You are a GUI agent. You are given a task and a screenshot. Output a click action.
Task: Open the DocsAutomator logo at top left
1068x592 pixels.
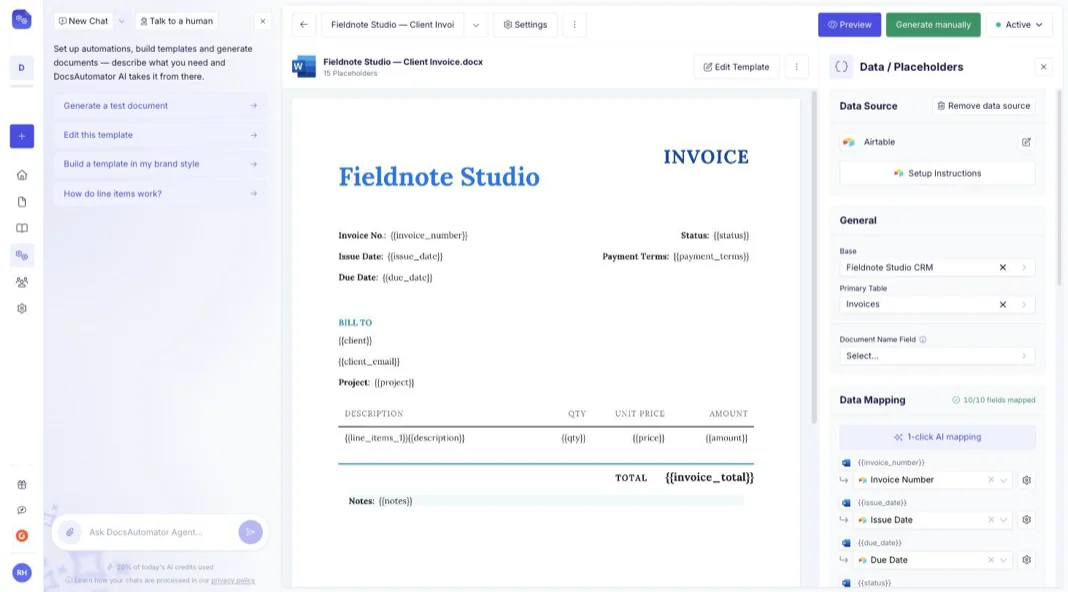[x=22, y=20]
